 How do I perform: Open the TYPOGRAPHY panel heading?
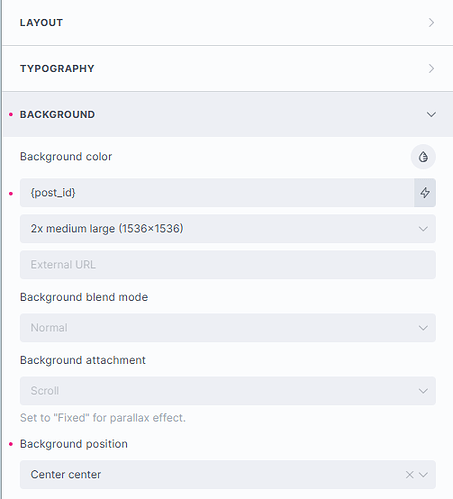[x=57, y=69]
